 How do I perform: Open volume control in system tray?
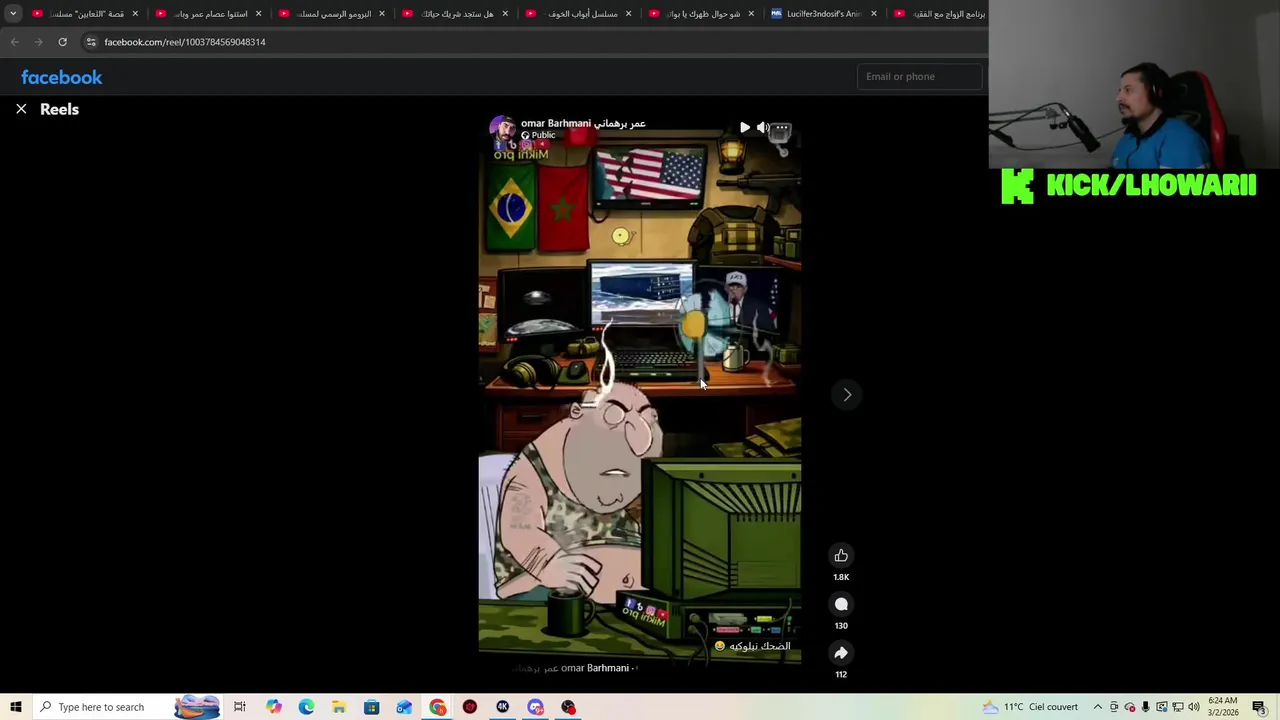[1193, 707]
